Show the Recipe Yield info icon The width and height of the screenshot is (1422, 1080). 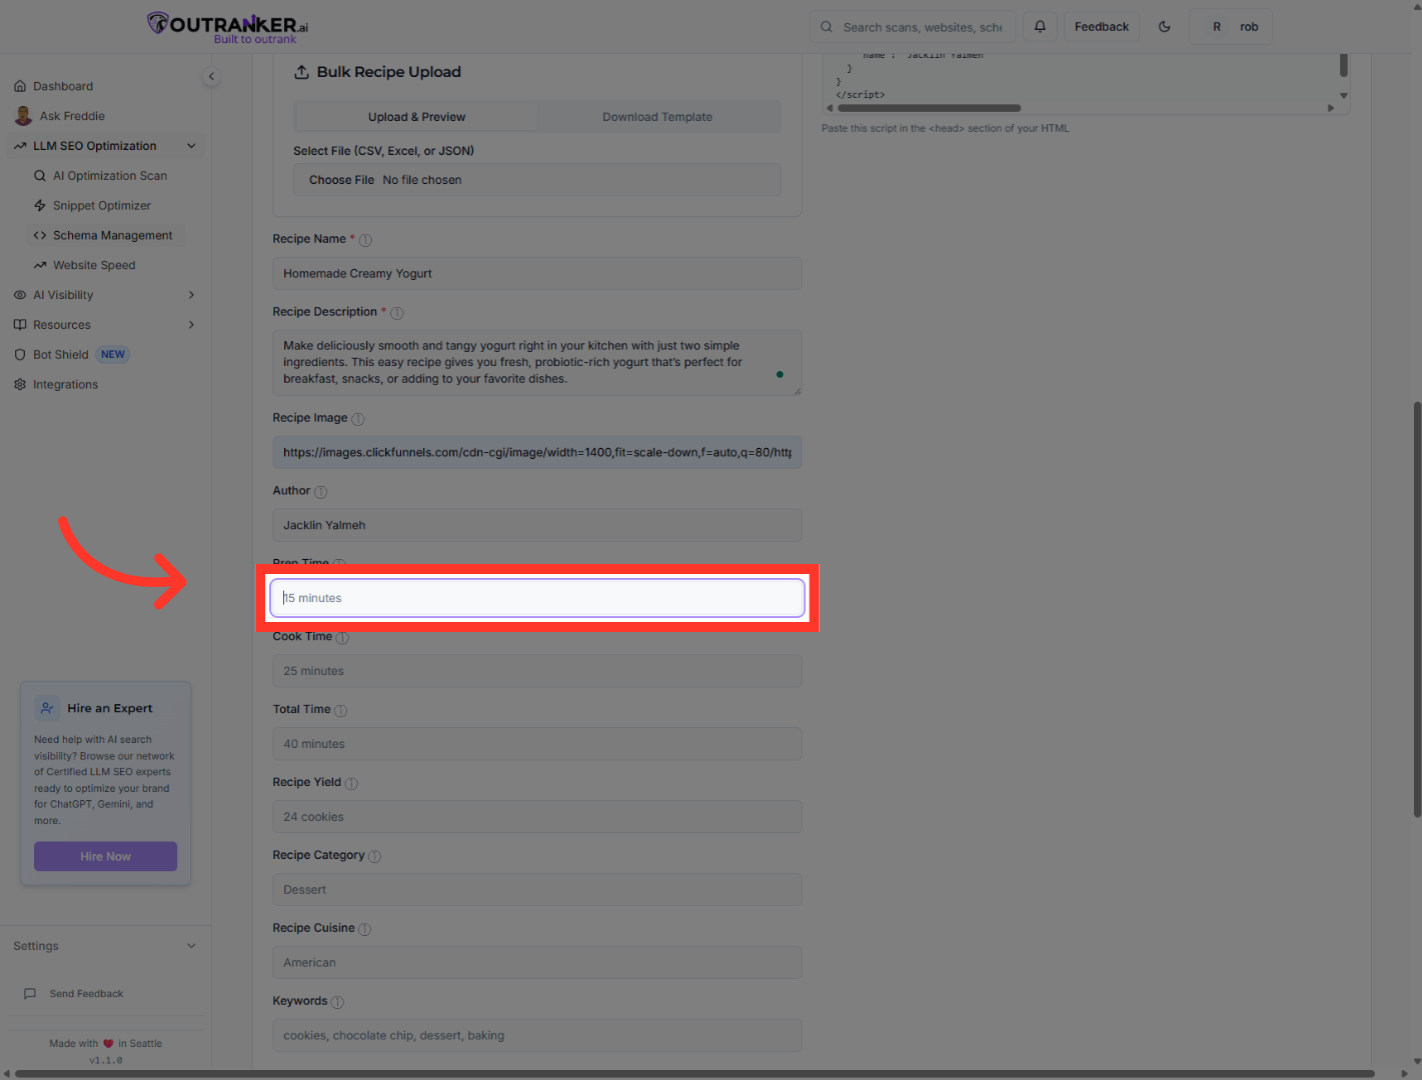352,784
